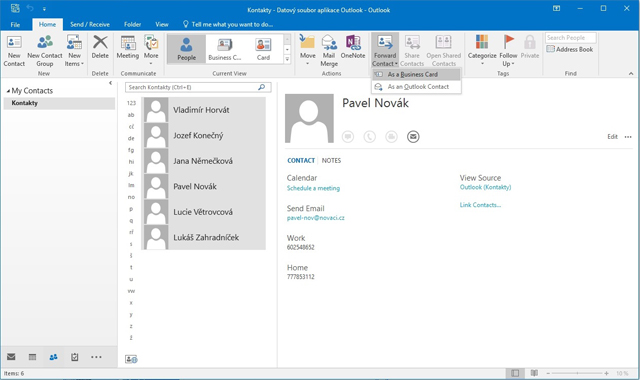Switch to NOTES tab

coord(331,160)
